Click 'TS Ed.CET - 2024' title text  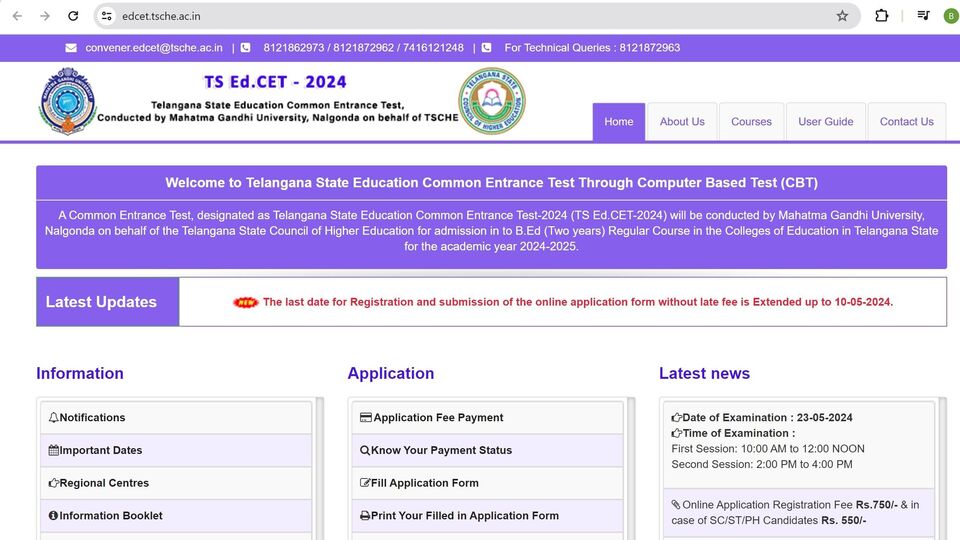[x=275, y=82]
